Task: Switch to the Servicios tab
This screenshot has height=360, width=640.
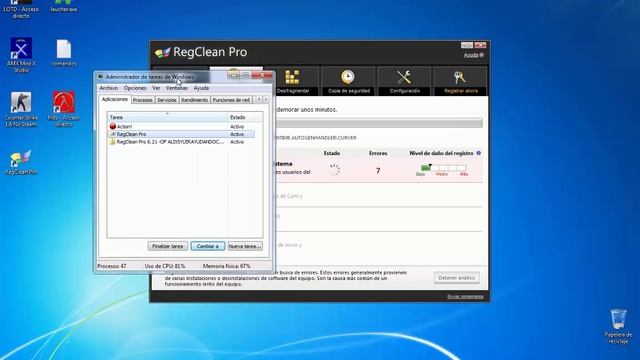Action: [167, 100]
